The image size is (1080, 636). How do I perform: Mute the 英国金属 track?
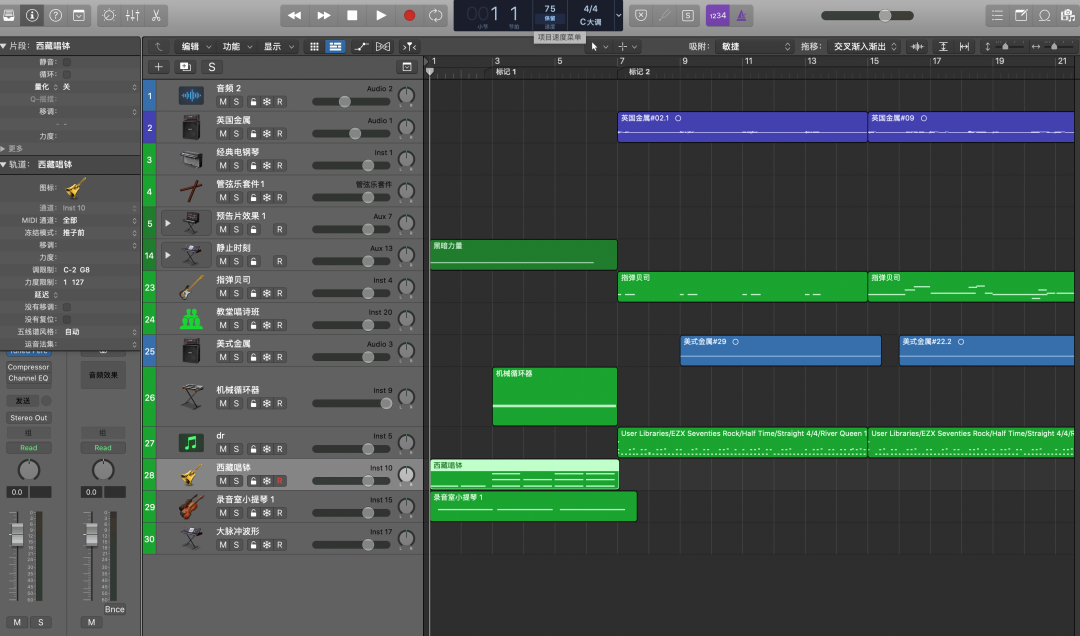(223, 134)
